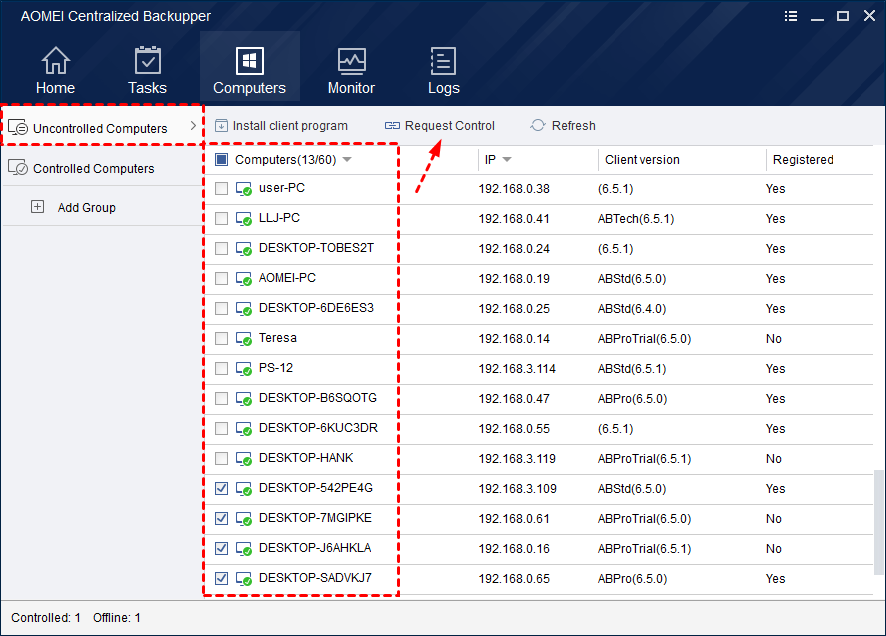
Task: Select the DESKTOP-J6AHKLA row name
Action: tap(315, 548)
